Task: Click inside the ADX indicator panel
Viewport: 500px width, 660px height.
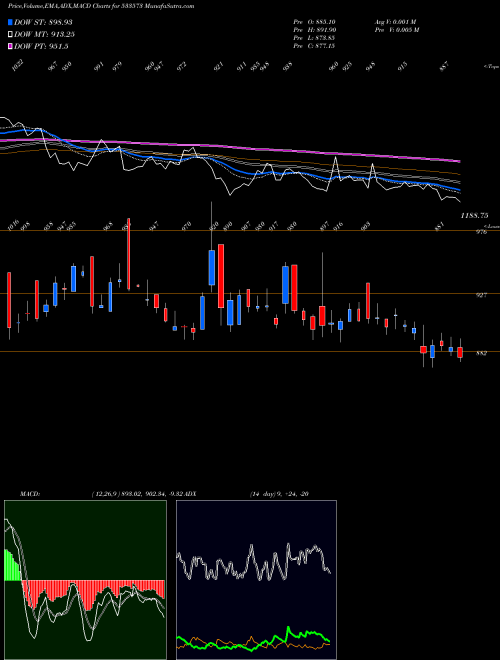Action: pos(256,580)
